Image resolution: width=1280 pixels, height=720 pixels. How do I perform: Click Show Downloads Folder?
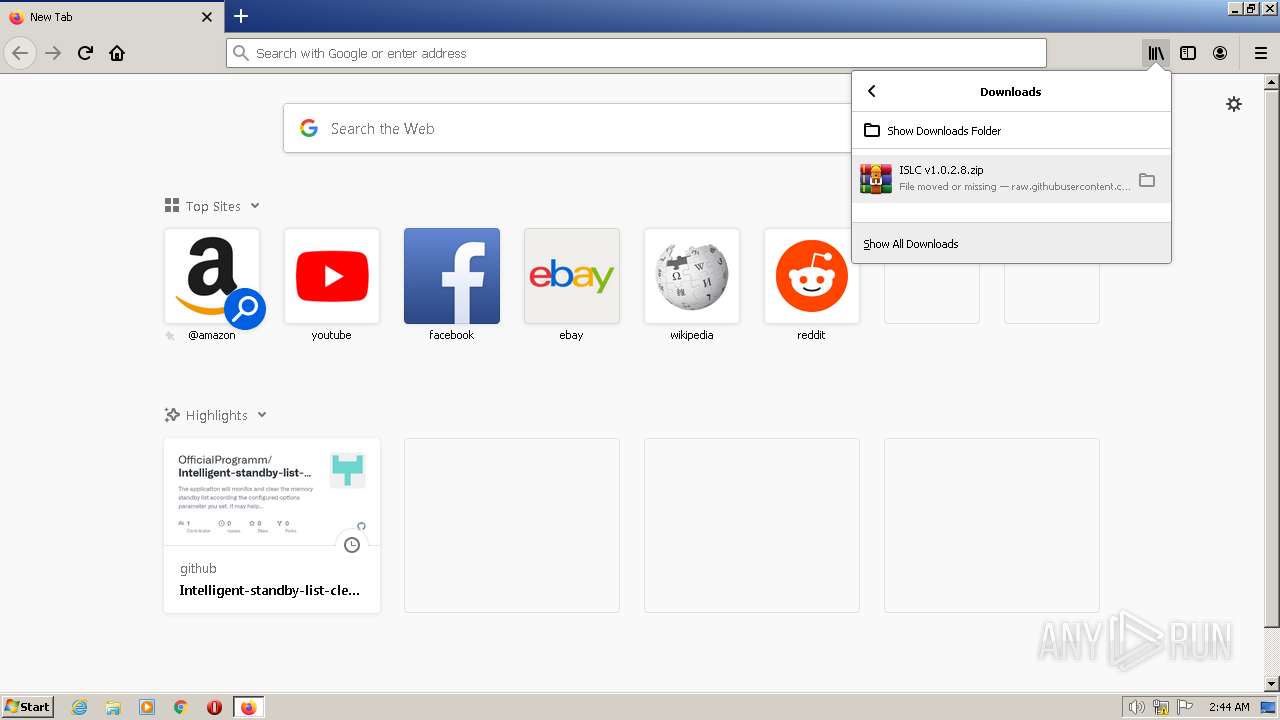point(1011,130)
